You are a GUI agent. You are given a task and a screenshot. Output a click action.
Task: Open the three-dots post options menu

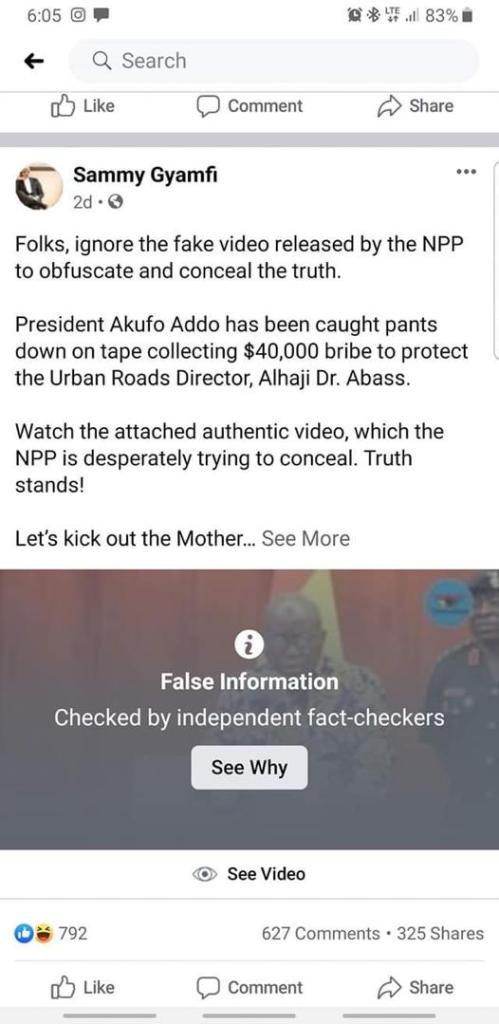(466, 172)
